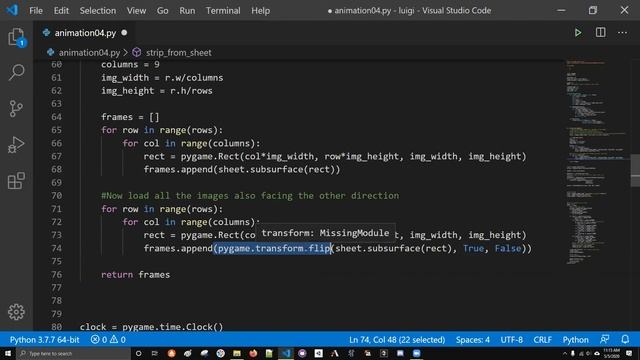This screenshot has width=640, height=360.
Task: Open Cortana circle on the taskbar
Action: tap(138, 353)
